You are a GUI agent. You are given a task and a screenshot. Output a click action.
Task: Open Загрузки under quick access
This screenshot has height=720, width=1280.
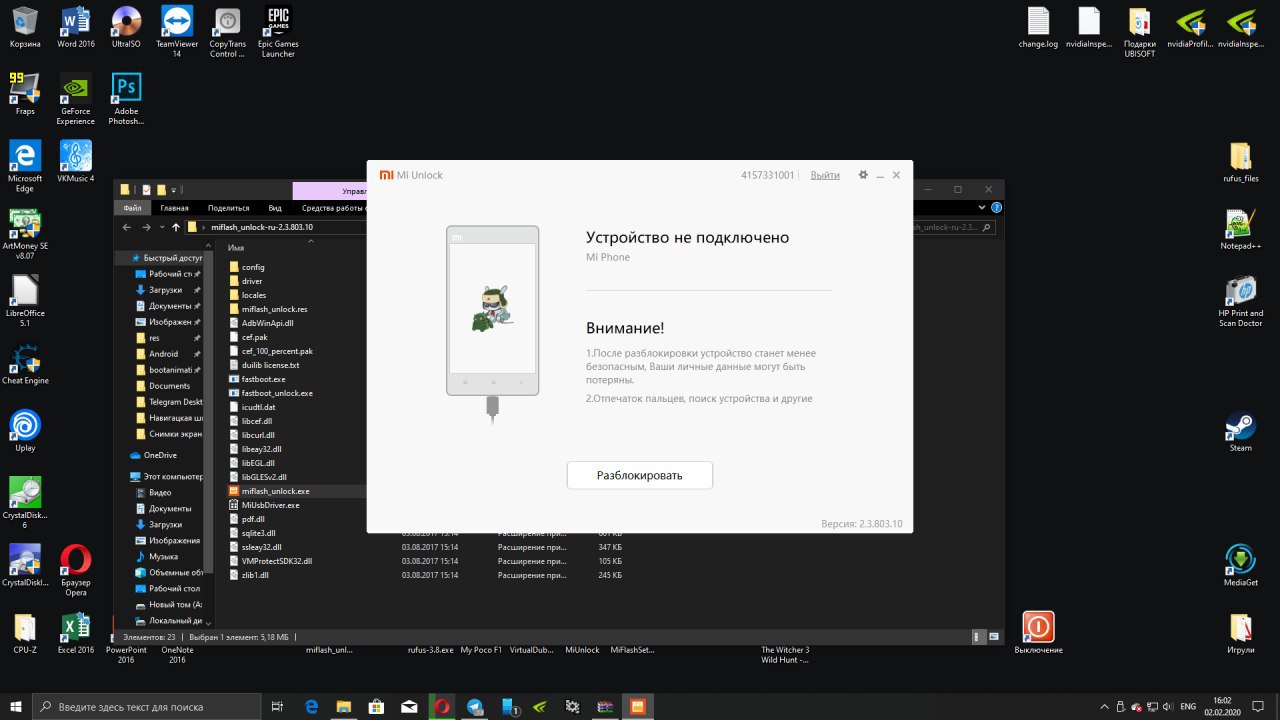[x=165, y=290]
